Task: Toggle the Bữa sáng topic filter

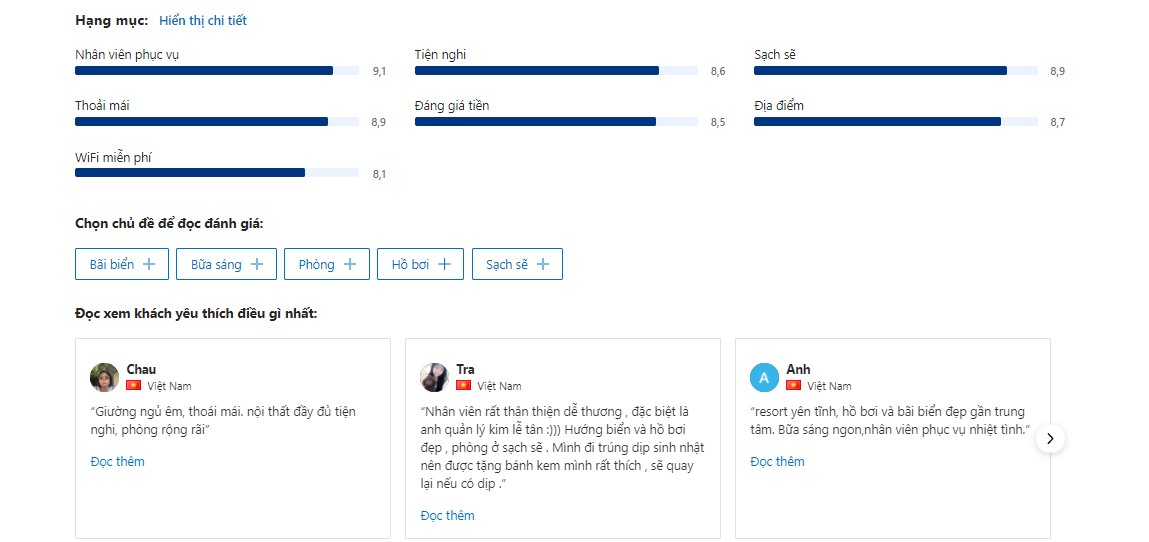Action: pos(226,264)
